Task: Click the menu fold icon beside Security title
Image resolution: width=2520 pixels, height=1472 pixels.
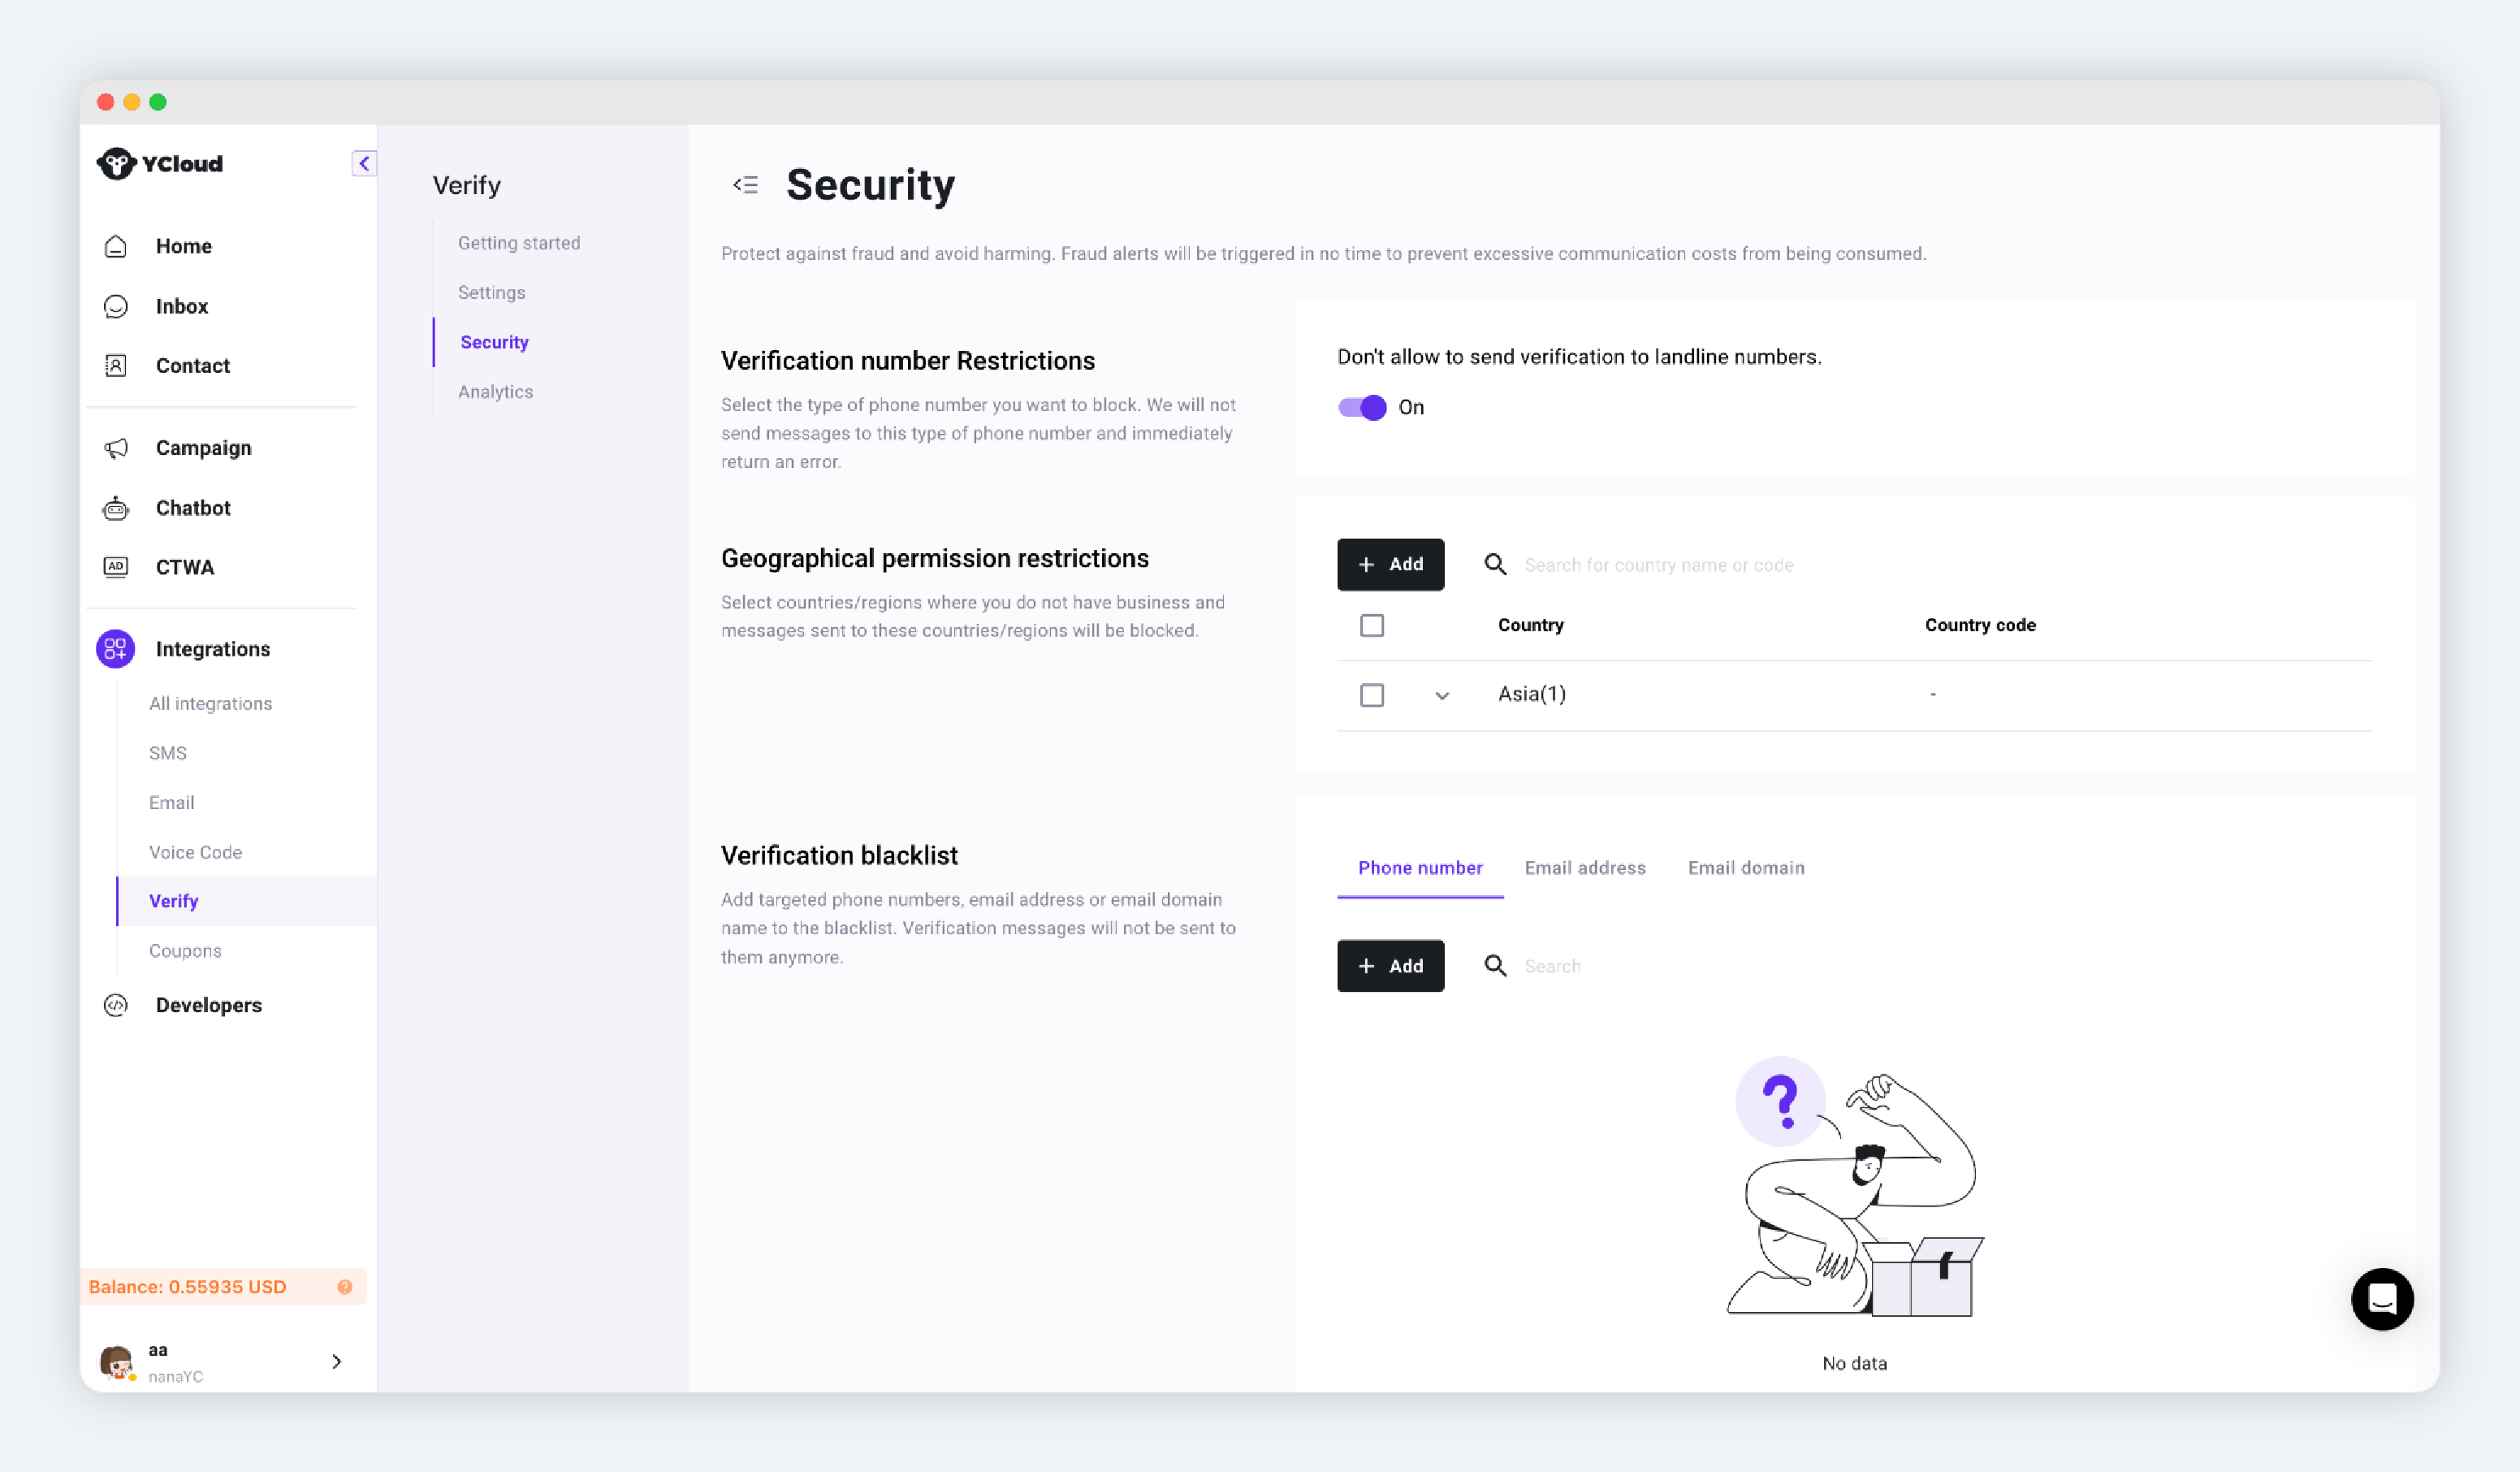Action: [x=746, y=185]
